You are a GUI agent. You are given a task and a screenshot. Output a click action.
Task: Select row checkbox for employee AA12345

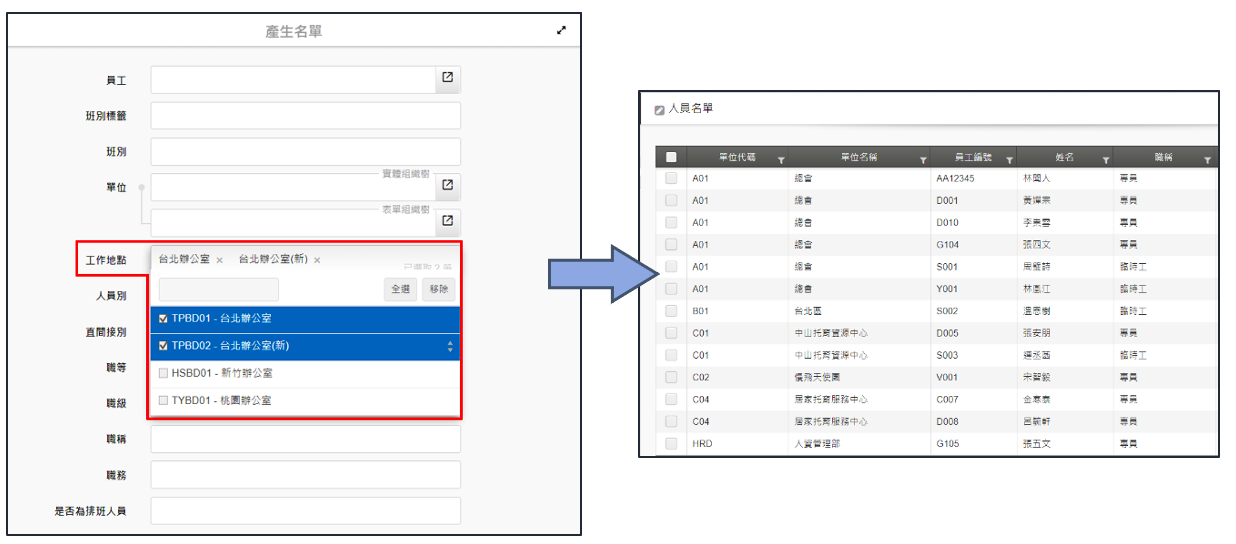click(x=671, y=178)
